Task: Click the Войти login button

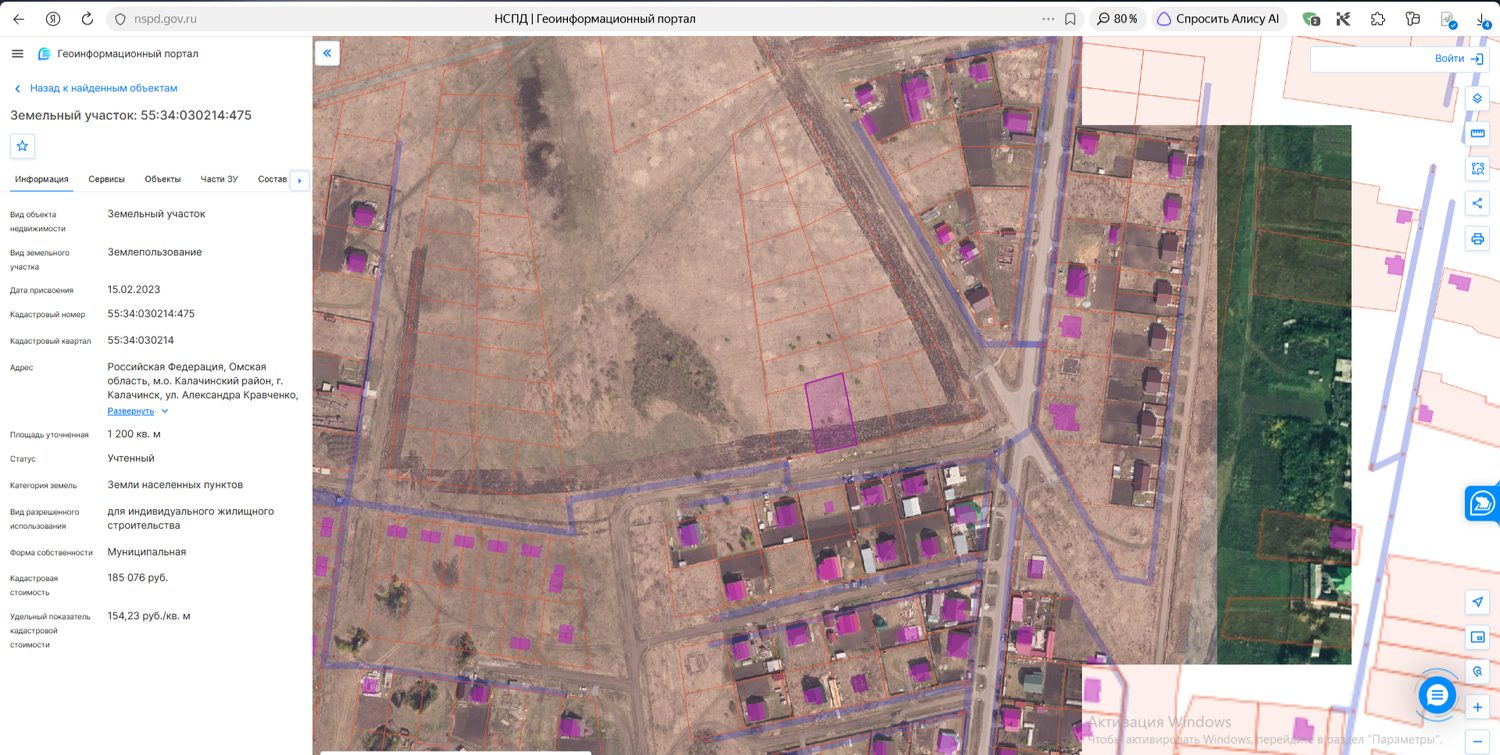Action: 1460,59
